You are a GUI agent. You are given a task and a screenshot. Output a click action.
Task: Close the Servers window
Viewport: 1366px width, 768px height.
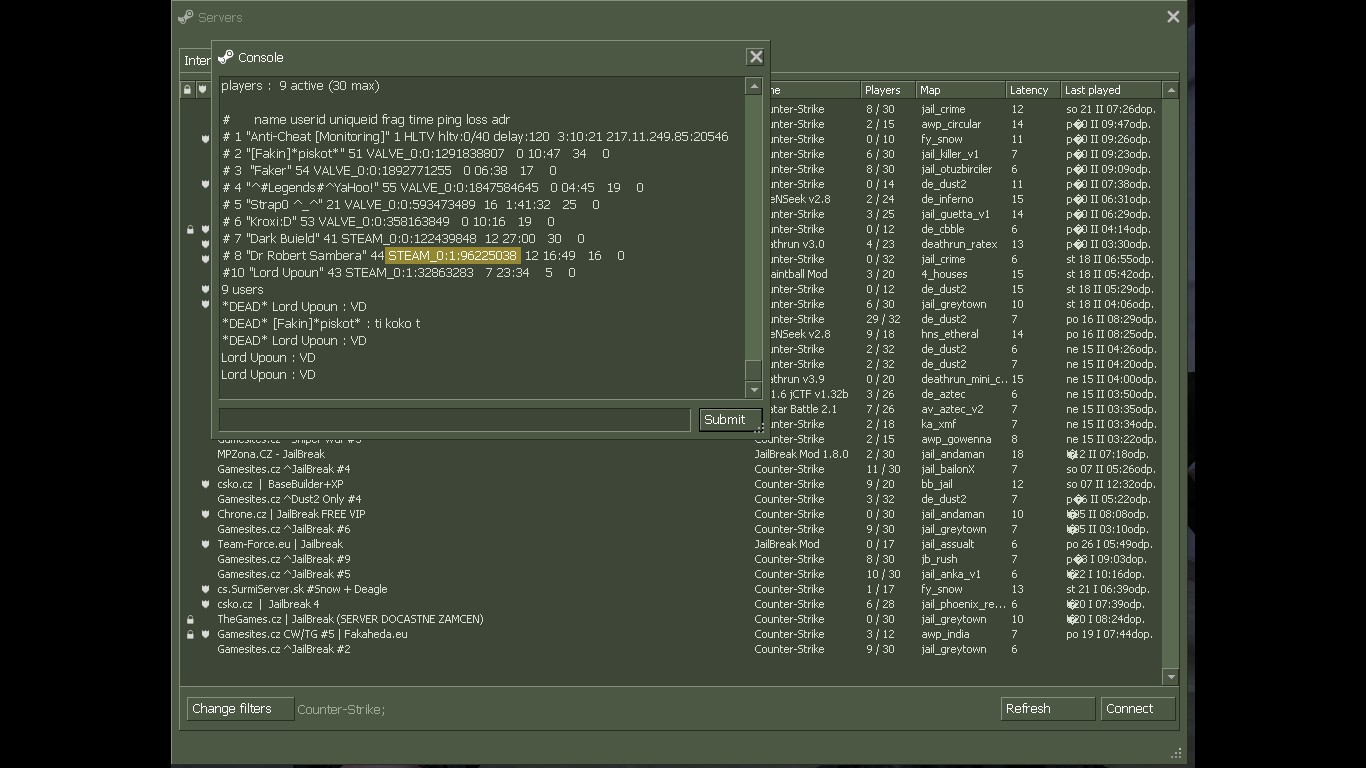(1173, 17)
